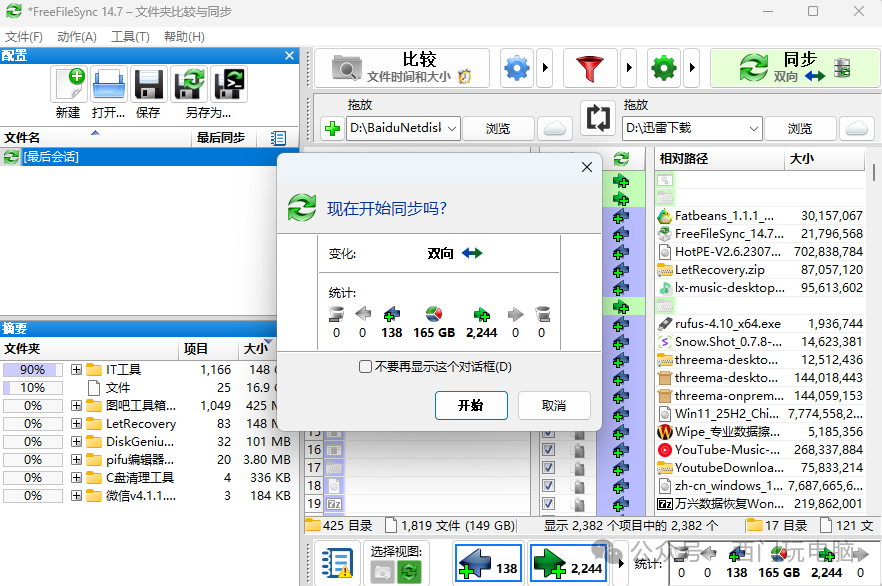Image resolution: width=882 pixels, height=586 pixels.
Task: Open comparison settings blue gear
Action: pos(517,68)
